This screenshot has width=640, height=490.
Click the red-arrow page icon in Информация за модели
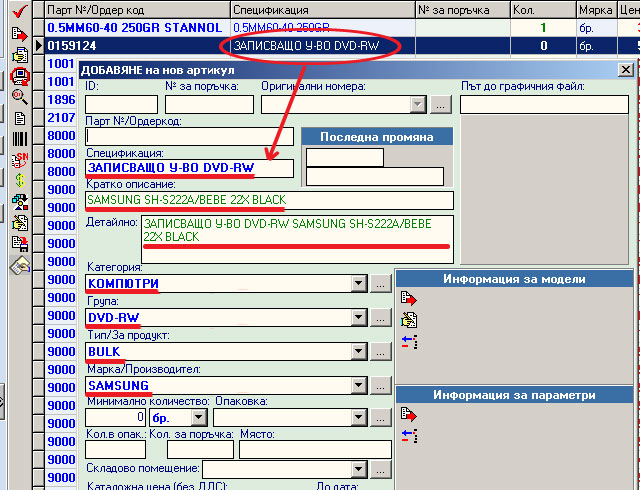[x=409, y=299]
